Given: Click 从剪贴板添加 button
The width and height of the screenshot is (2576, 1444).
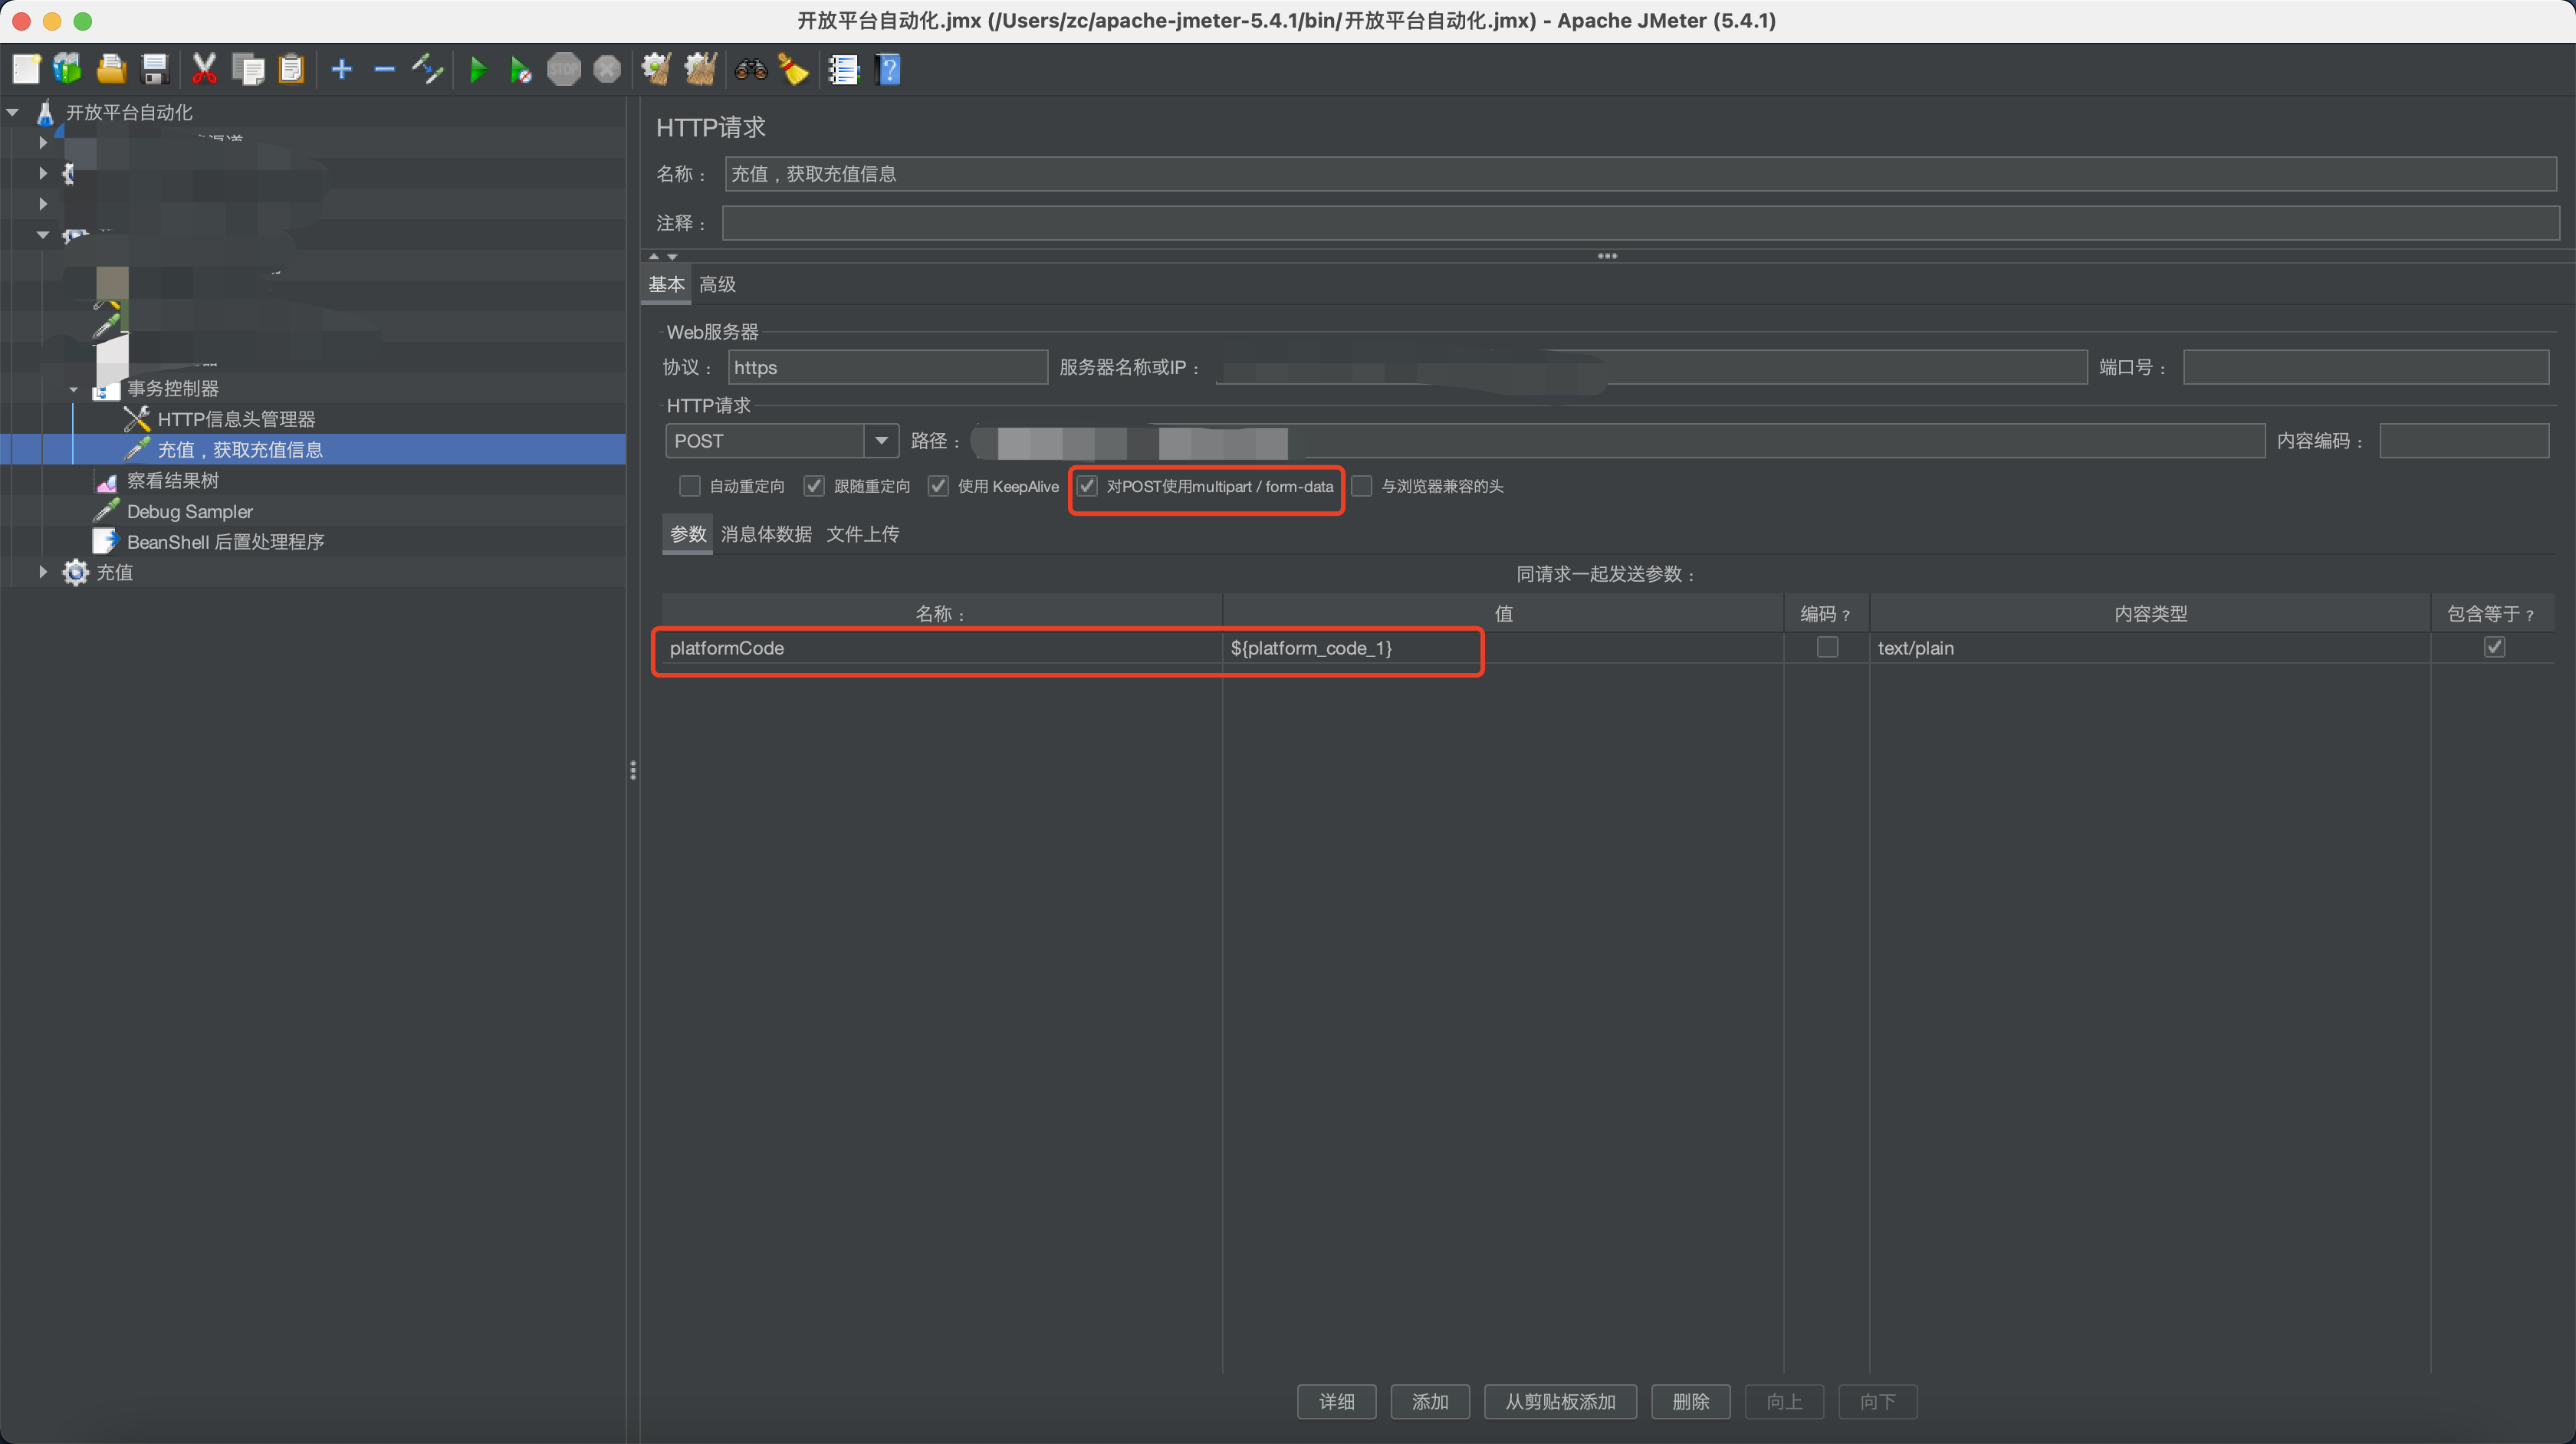Looking at the screenshot, I should [x=1559, y=1401].
